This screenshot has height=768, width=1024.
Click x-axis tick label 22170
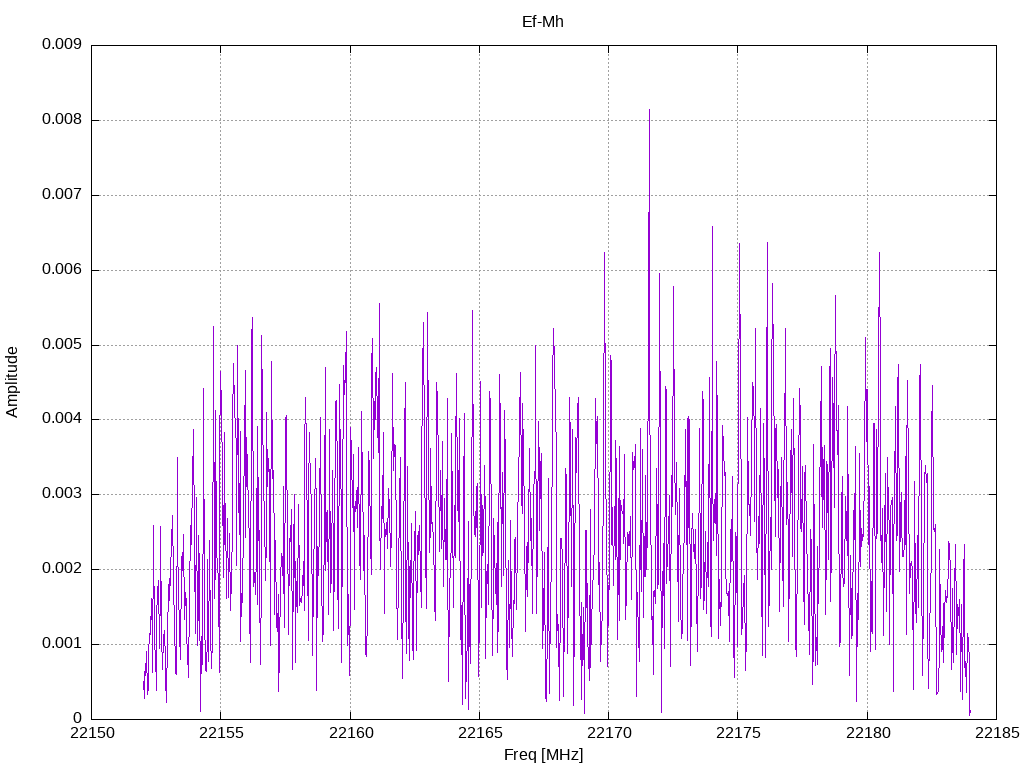pyautogui.click(x=609, y=733)
